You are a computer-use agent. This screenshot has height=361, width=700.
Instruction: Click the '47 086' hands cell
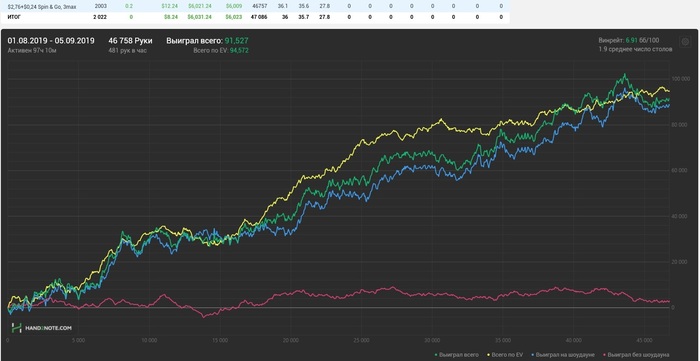tap(259, 17)
